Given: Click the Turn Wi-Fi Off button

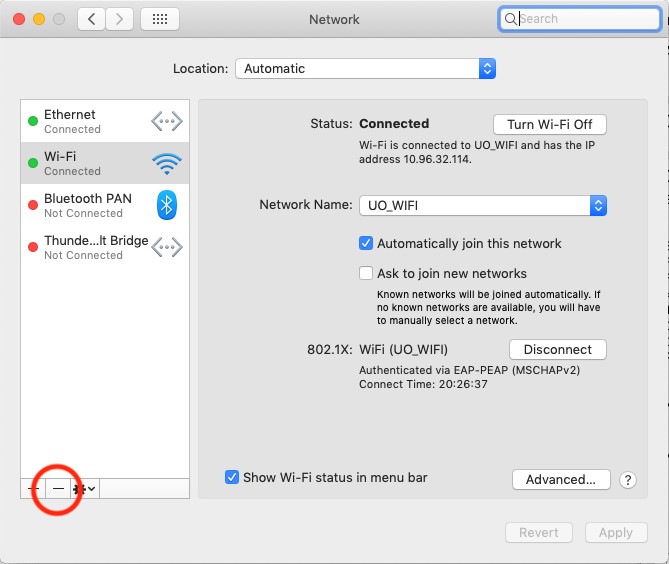Looking at the screenshot, I should click(x=549, y=124).
